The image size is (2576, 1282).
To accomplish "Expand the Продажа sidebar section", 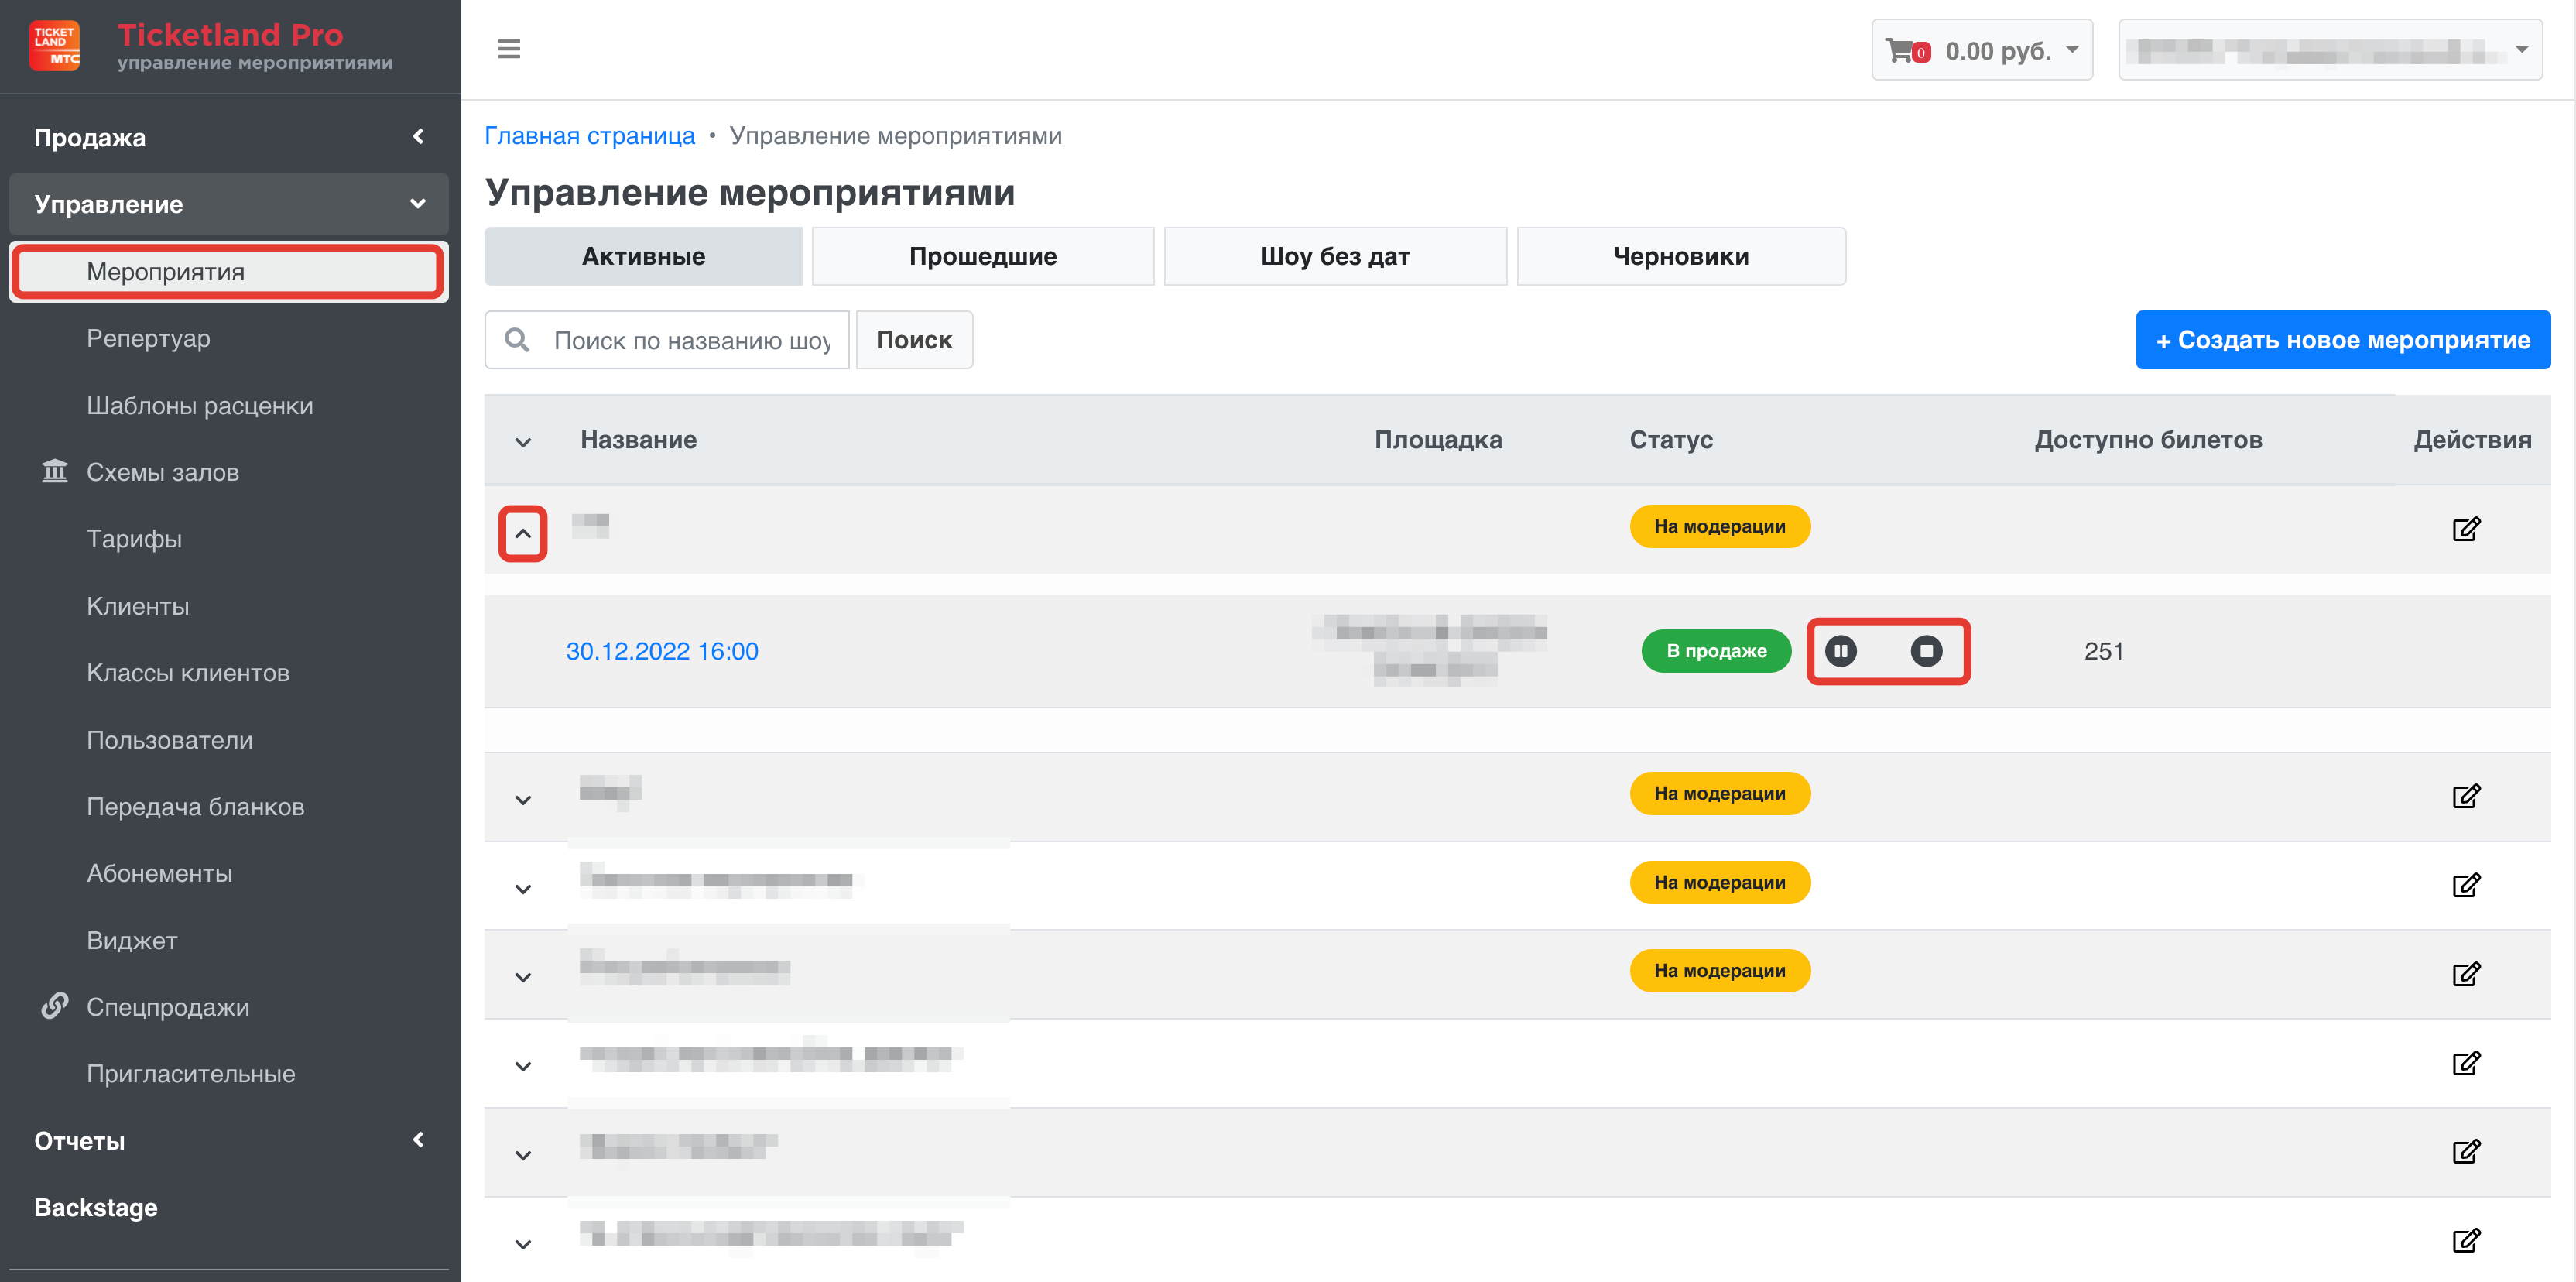I will click(229, 137).
